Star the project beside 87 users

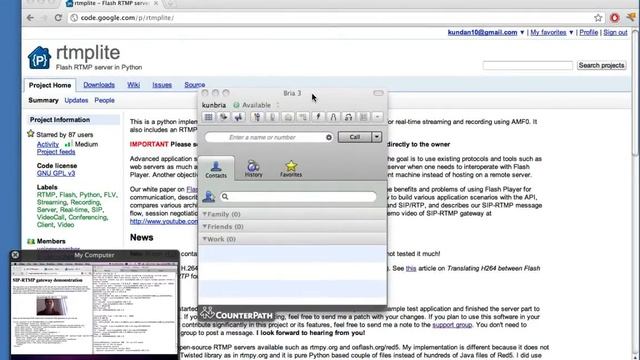point(31,133)
